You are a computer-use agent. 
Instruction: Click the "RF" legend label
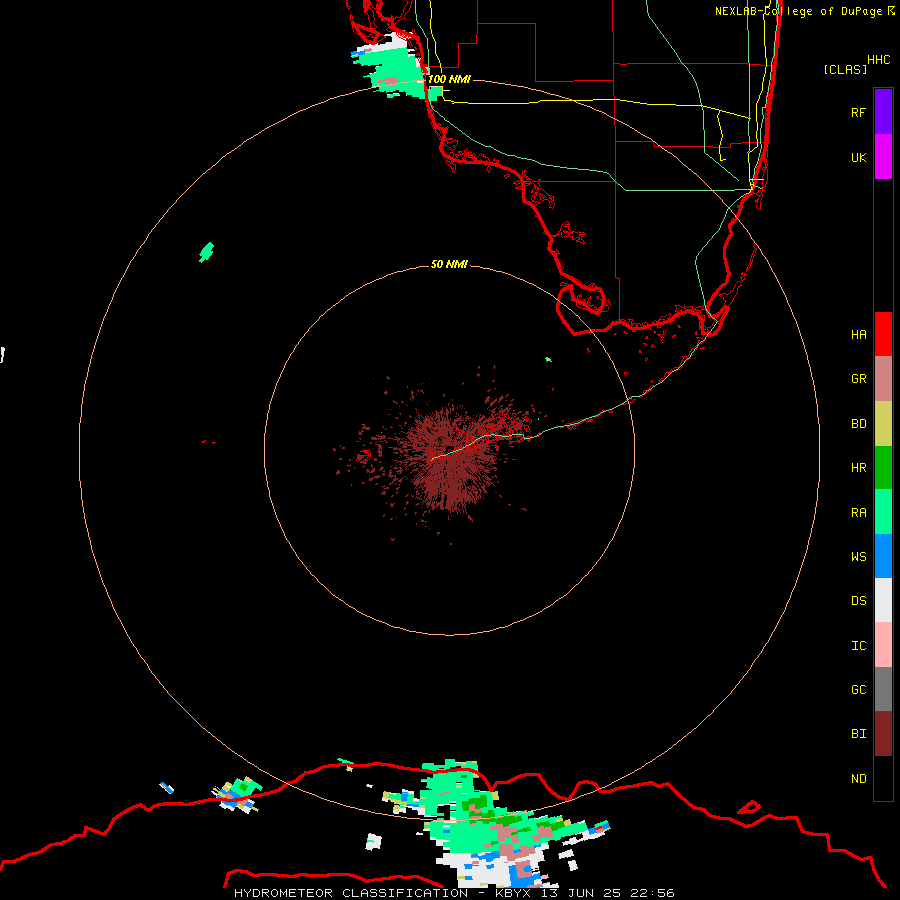click(x=858, y=112)
